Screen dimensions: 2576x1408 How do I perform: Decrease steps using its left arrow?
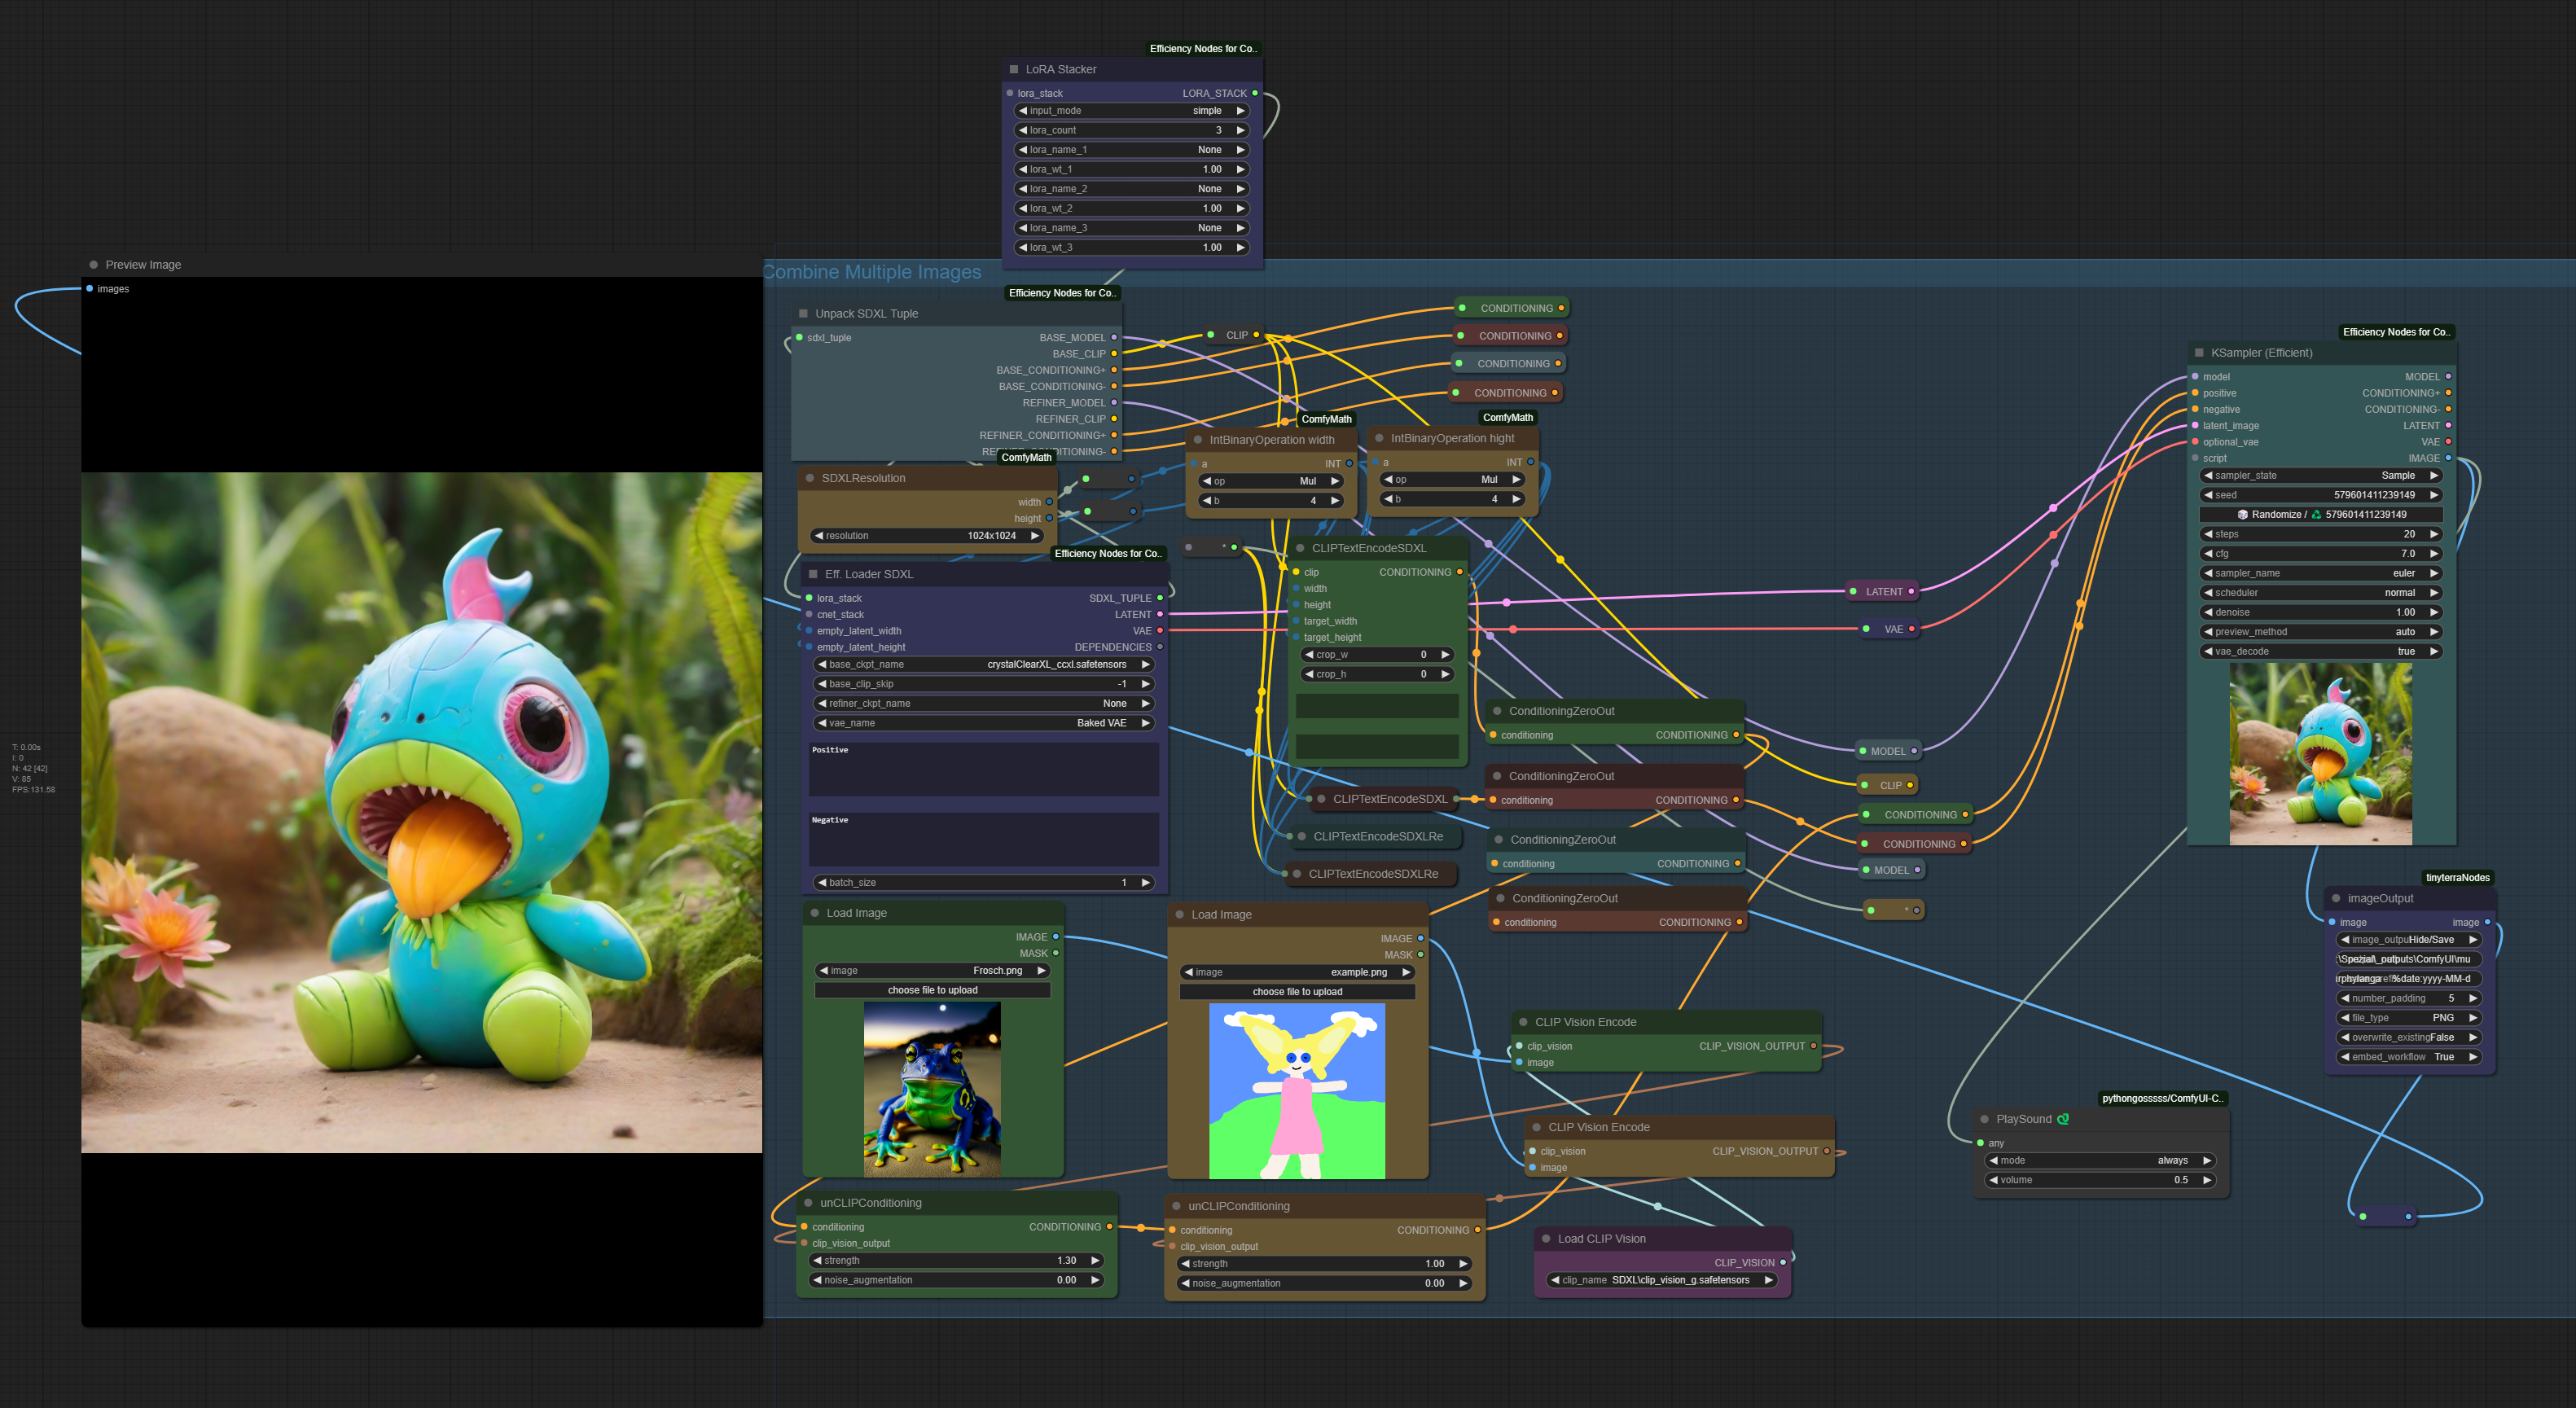(x=2208, y=534)
